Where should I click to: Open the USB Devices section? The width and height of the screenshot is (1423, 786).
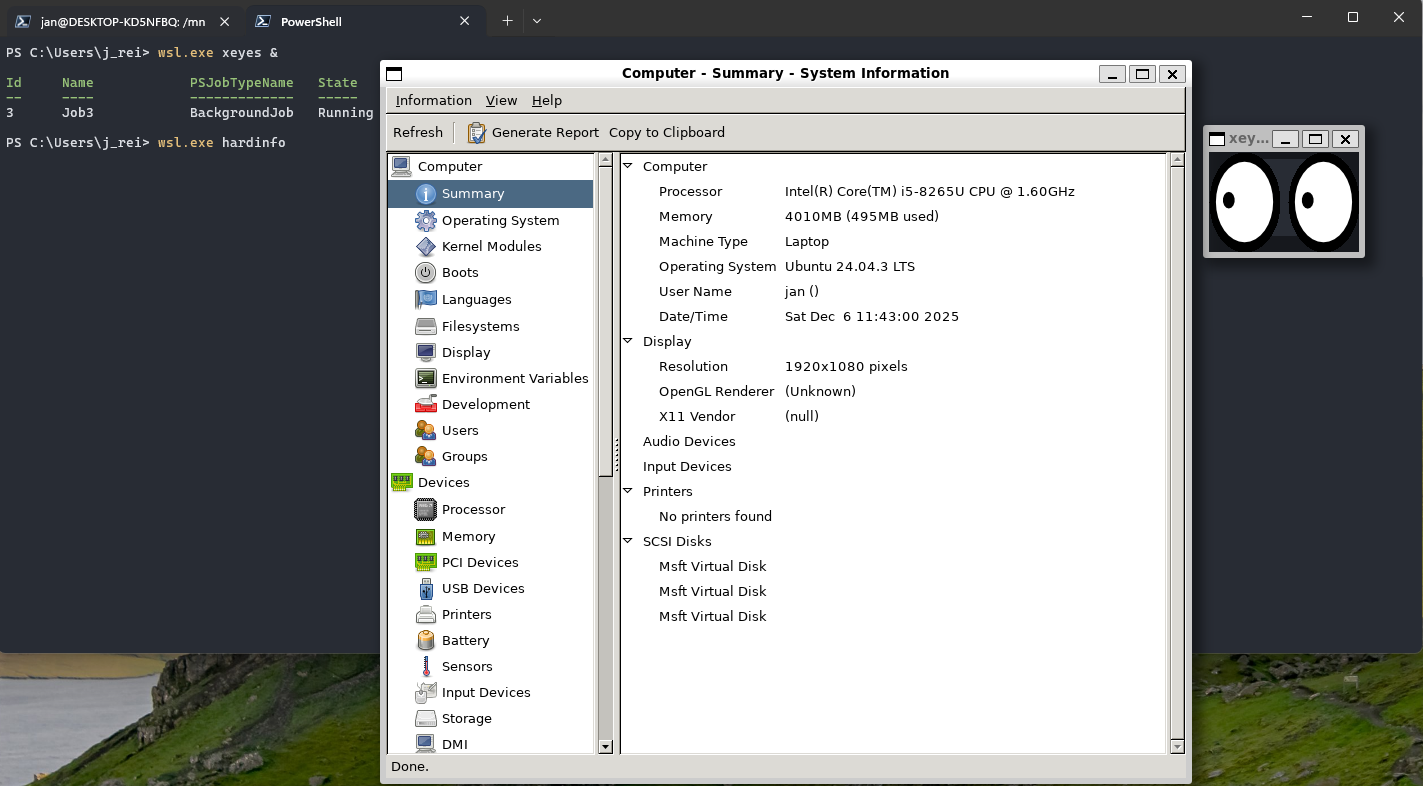click(x=485, y=588)
